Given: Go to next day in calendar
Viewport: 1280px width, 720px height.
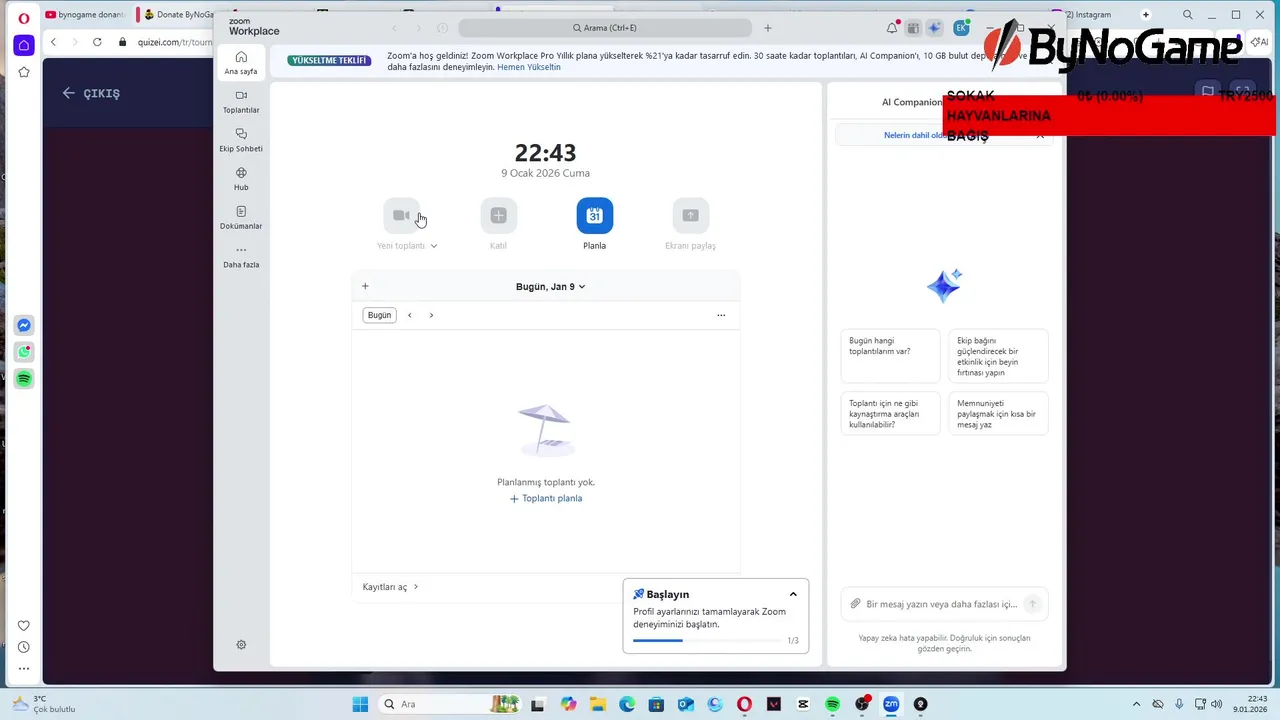Looking at the screenshot, I should coord(431,315).
